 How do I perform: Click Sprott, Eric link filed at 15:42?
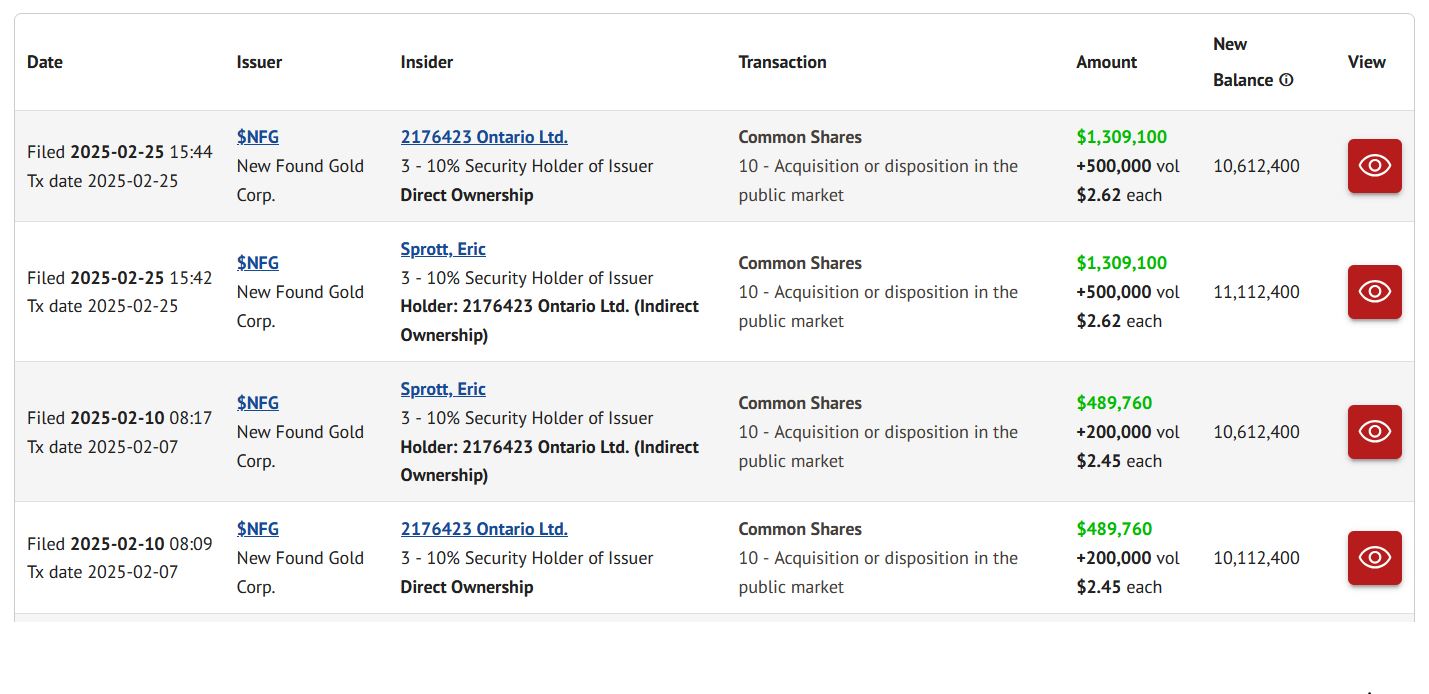[443, 249]
